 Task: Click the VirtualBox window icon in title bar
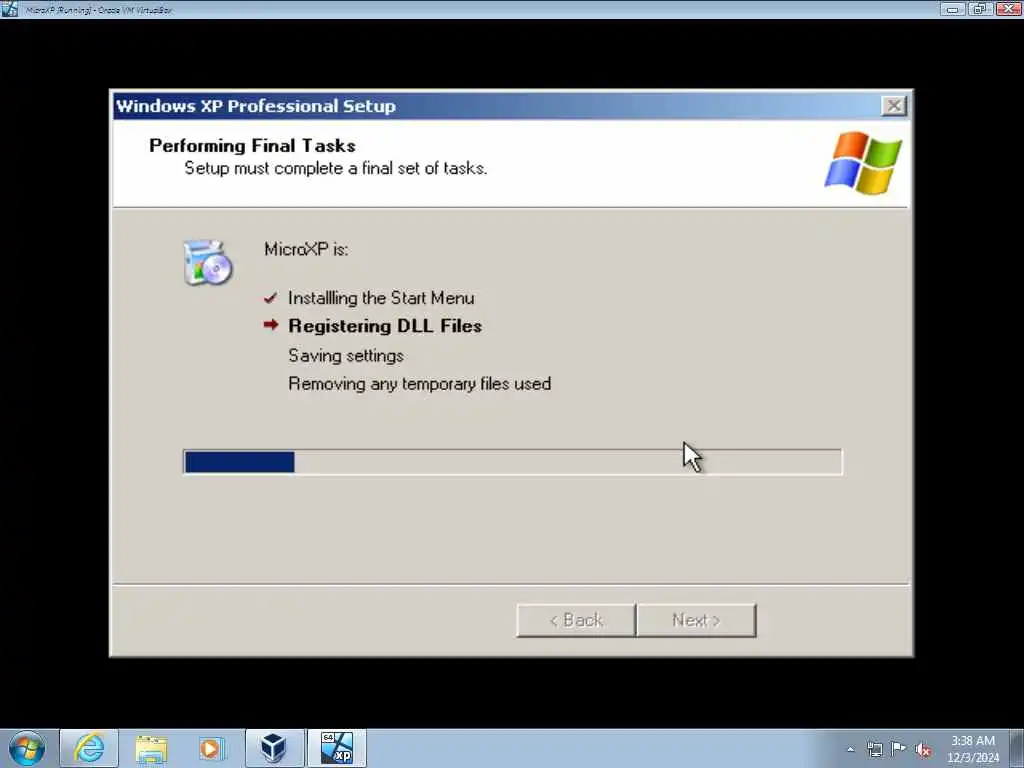pyautogui.click(x=9, y=9)
